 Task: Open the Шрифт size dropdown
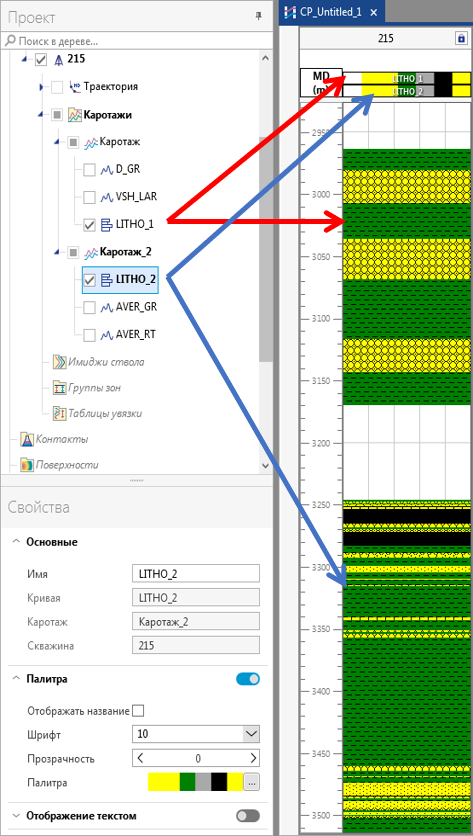(x=251, y=734)
